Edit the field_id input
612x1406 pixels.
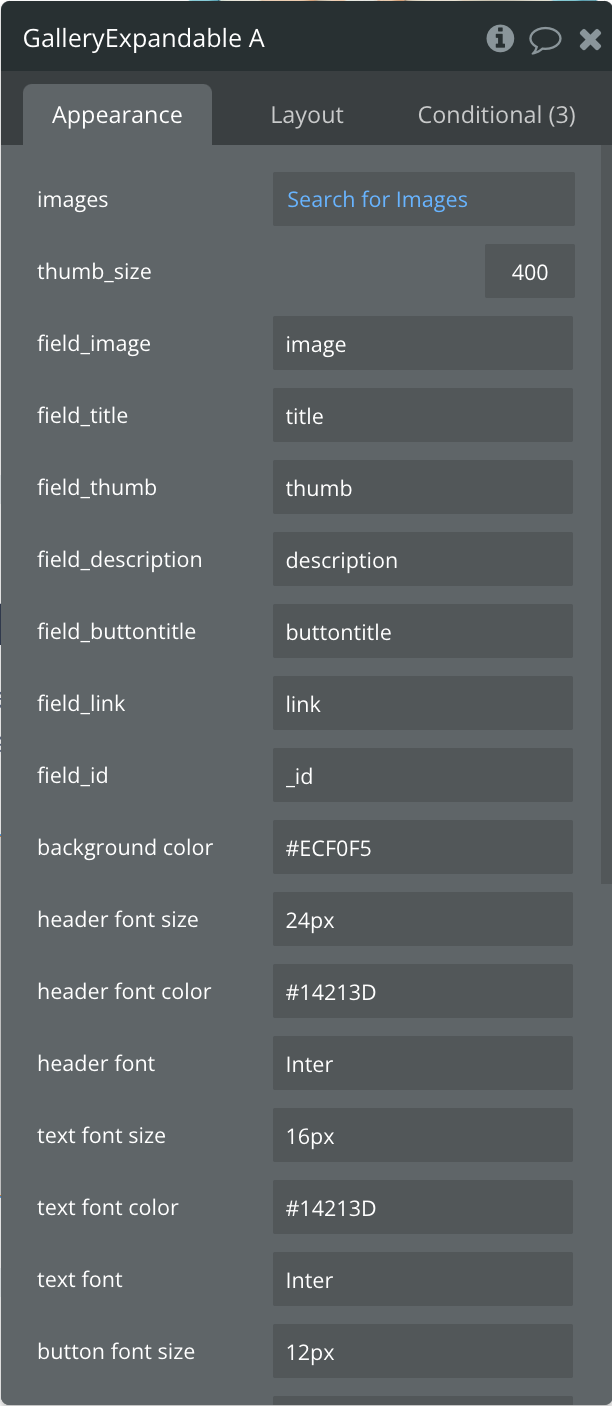pos(422,776)
